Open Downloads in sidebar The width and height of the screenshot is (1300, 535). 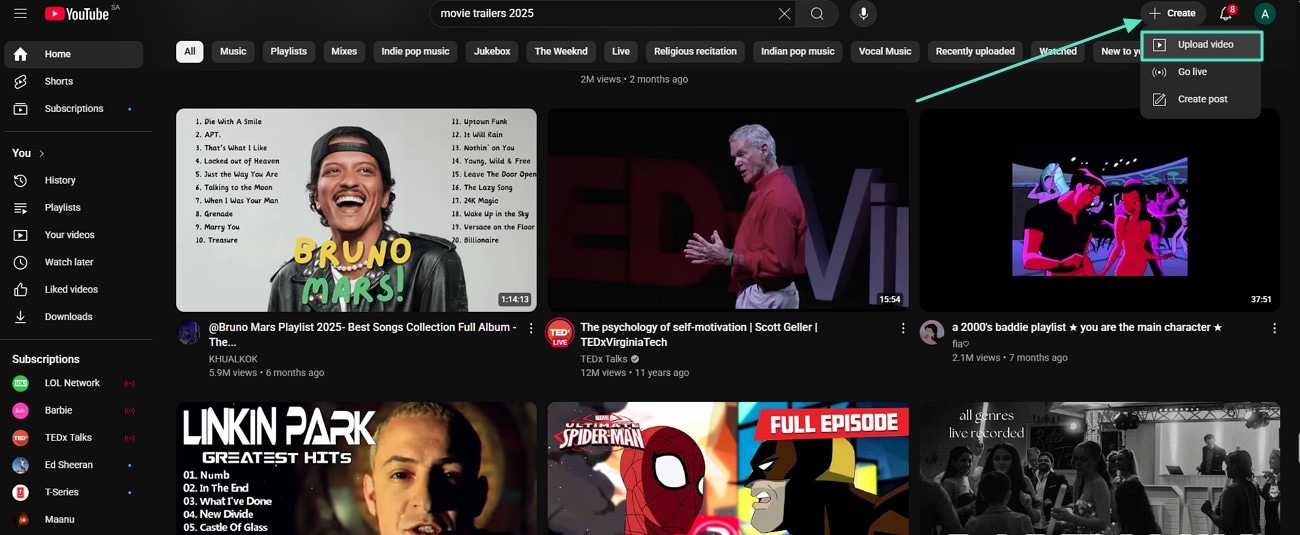(x=74, y=316)
